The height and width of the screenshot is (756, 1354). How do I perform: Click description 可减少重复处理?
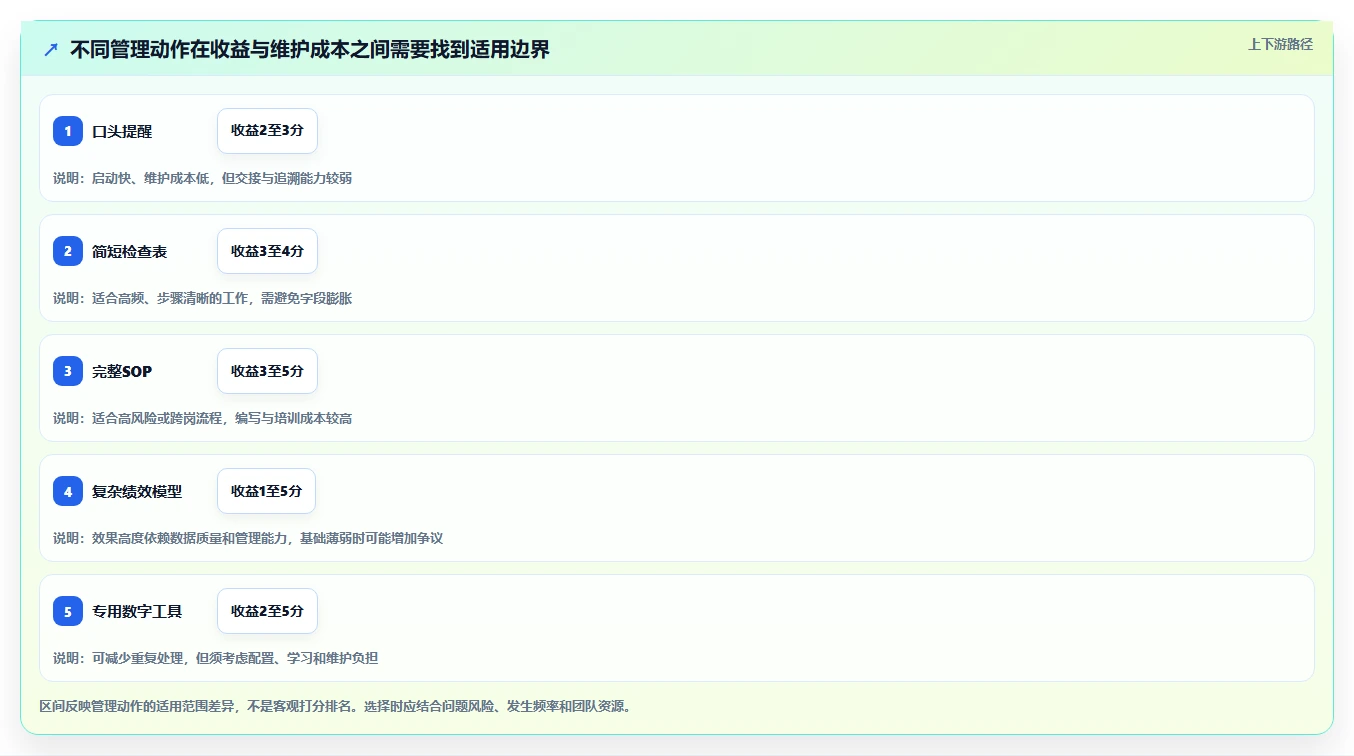[215, 658]
